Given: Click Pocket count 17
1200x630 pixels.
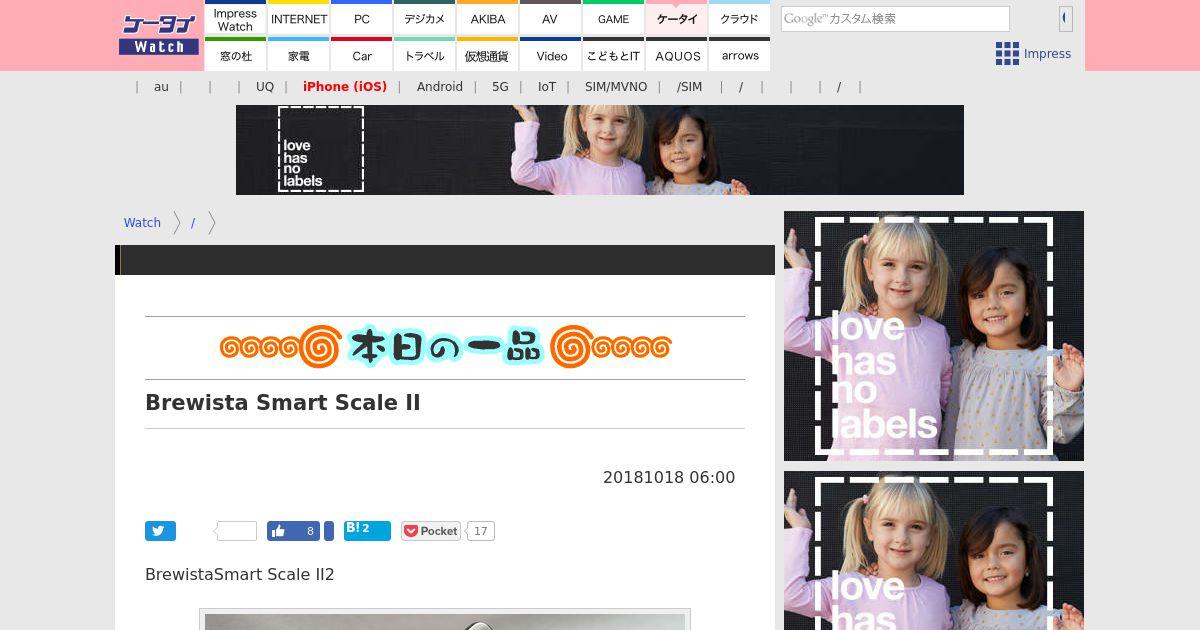Looking at the screenshot, I should pyautogui.click(x=480, y=531).
